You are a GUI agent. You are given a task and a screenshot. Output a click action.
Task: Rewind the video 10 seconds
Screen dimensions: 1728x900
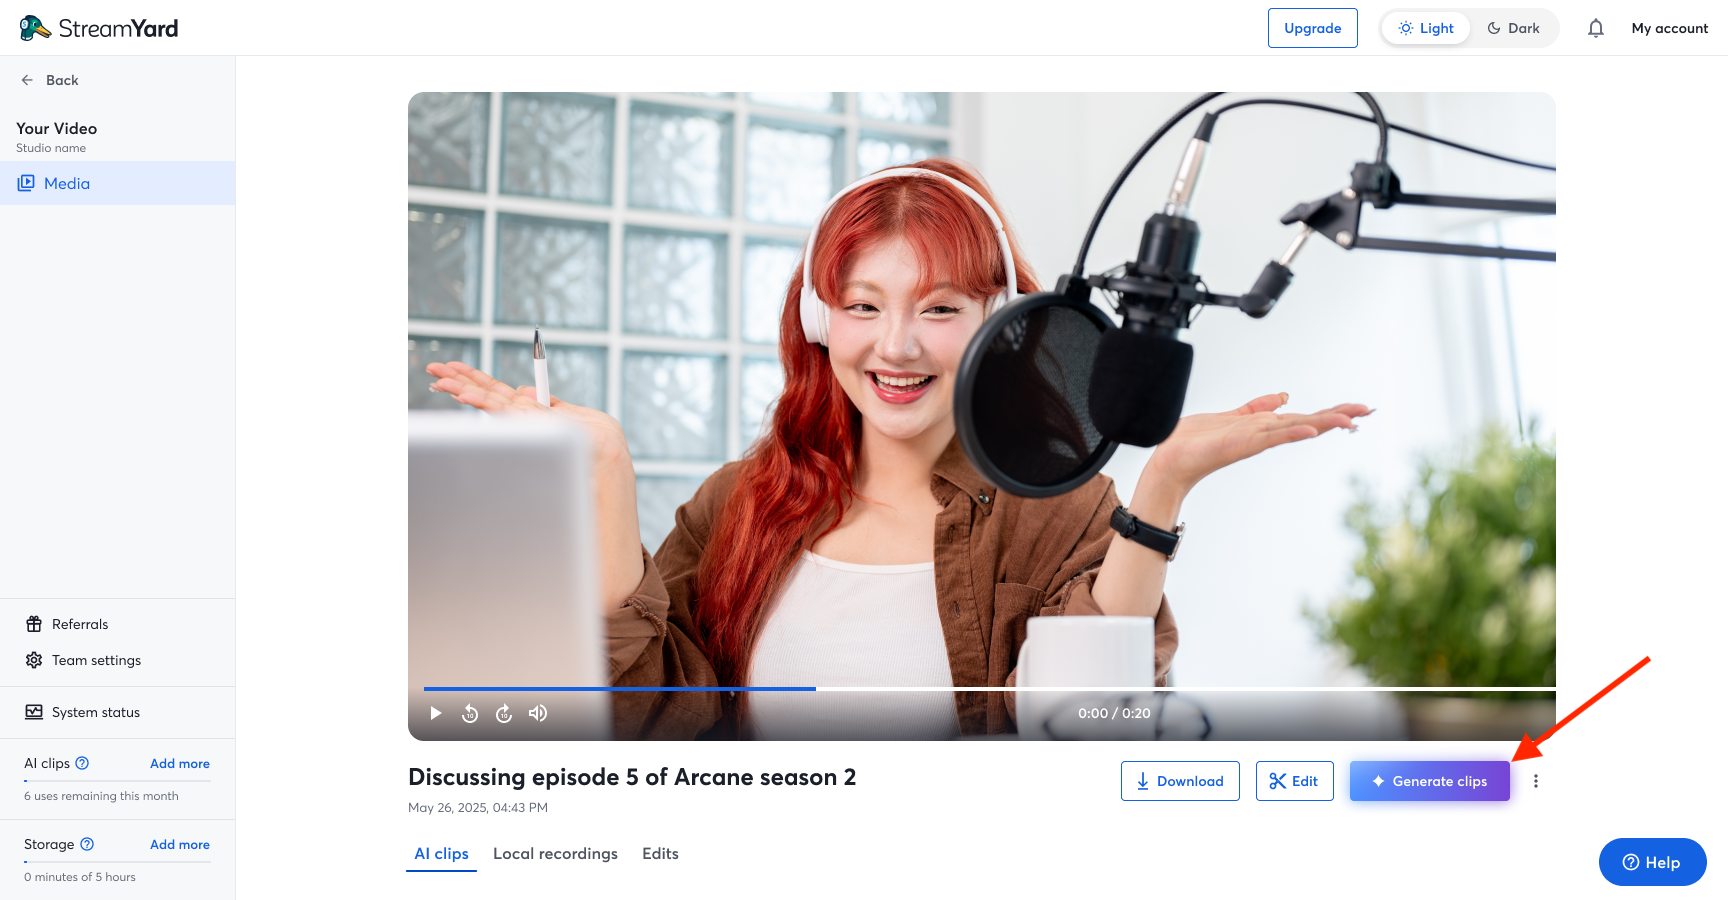click(470, 713)
